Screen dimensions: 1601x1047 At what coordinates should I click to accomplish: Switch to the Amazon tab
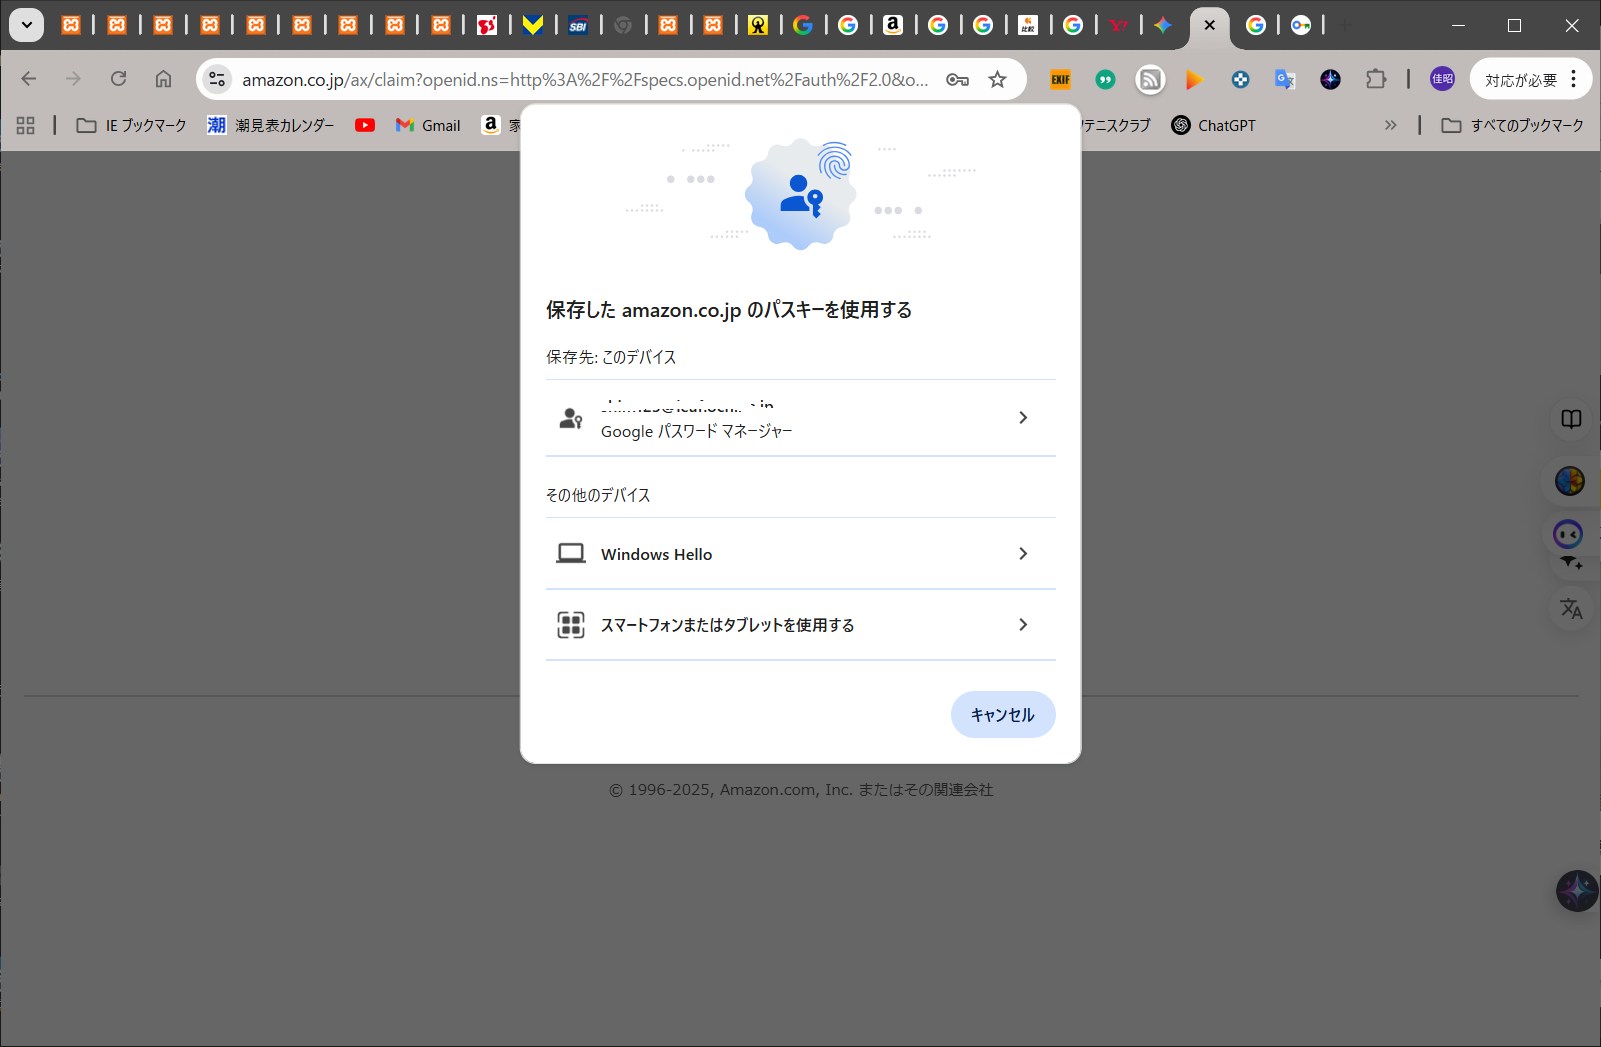[893, 25]
